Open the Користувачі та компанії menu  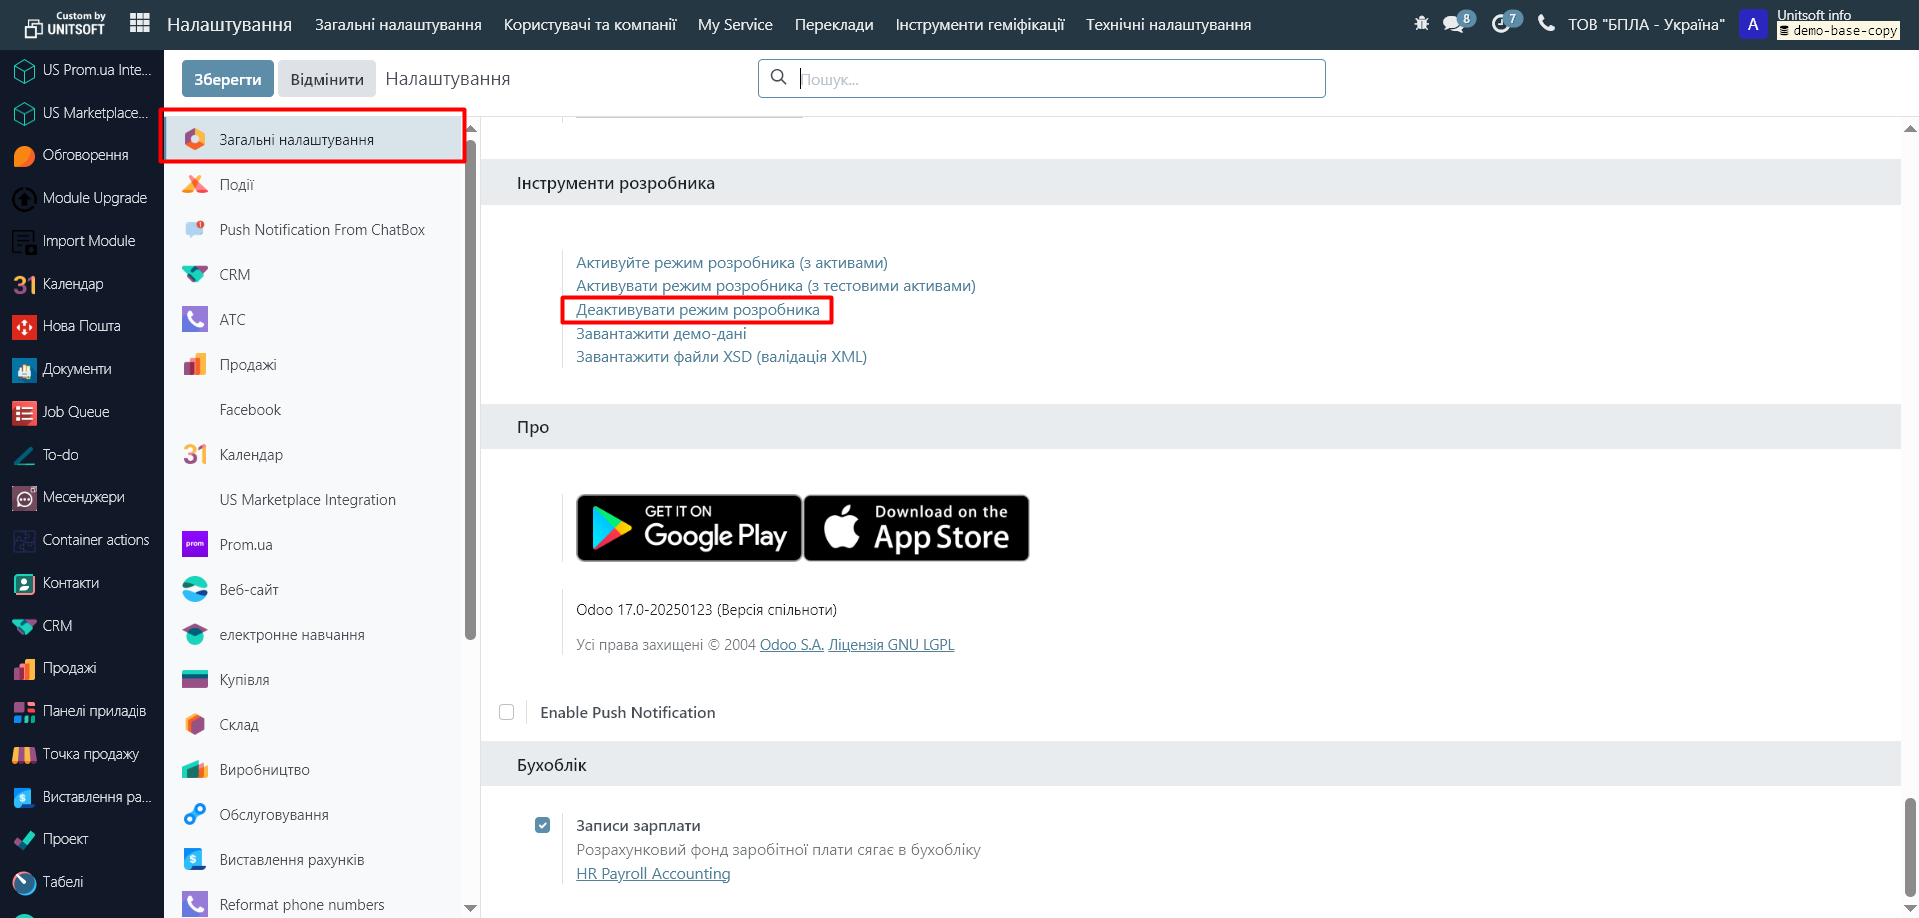[589, 24]
